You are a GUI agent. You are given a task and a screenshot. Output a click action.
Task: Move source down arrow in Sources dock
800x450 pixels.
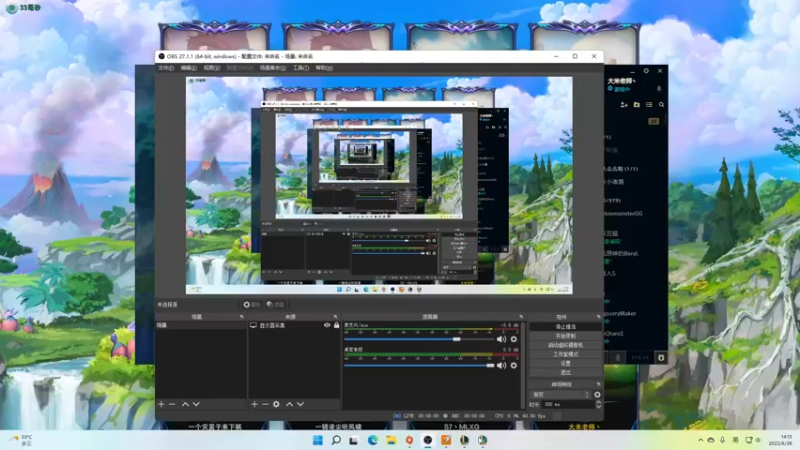(x=301, y=404)
